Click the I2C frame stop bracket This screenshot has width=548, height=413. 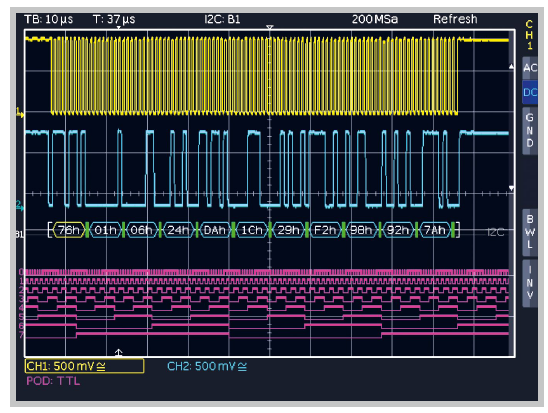coord(457,230)
